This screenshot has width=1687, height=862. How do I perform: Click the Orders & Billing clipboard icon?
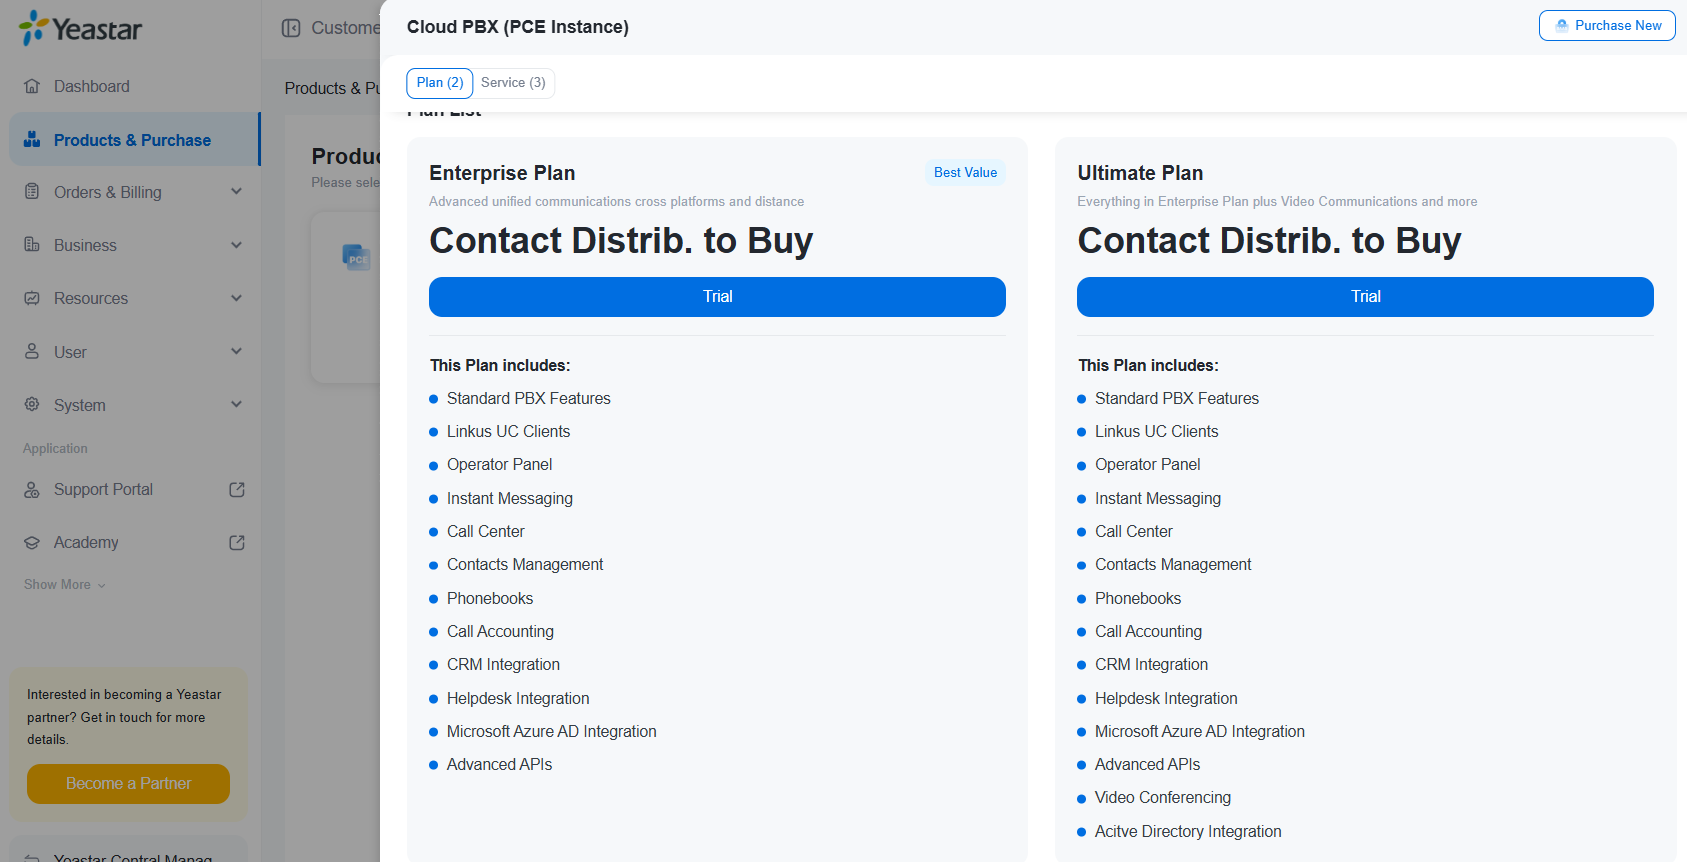(x=32, y=192)
